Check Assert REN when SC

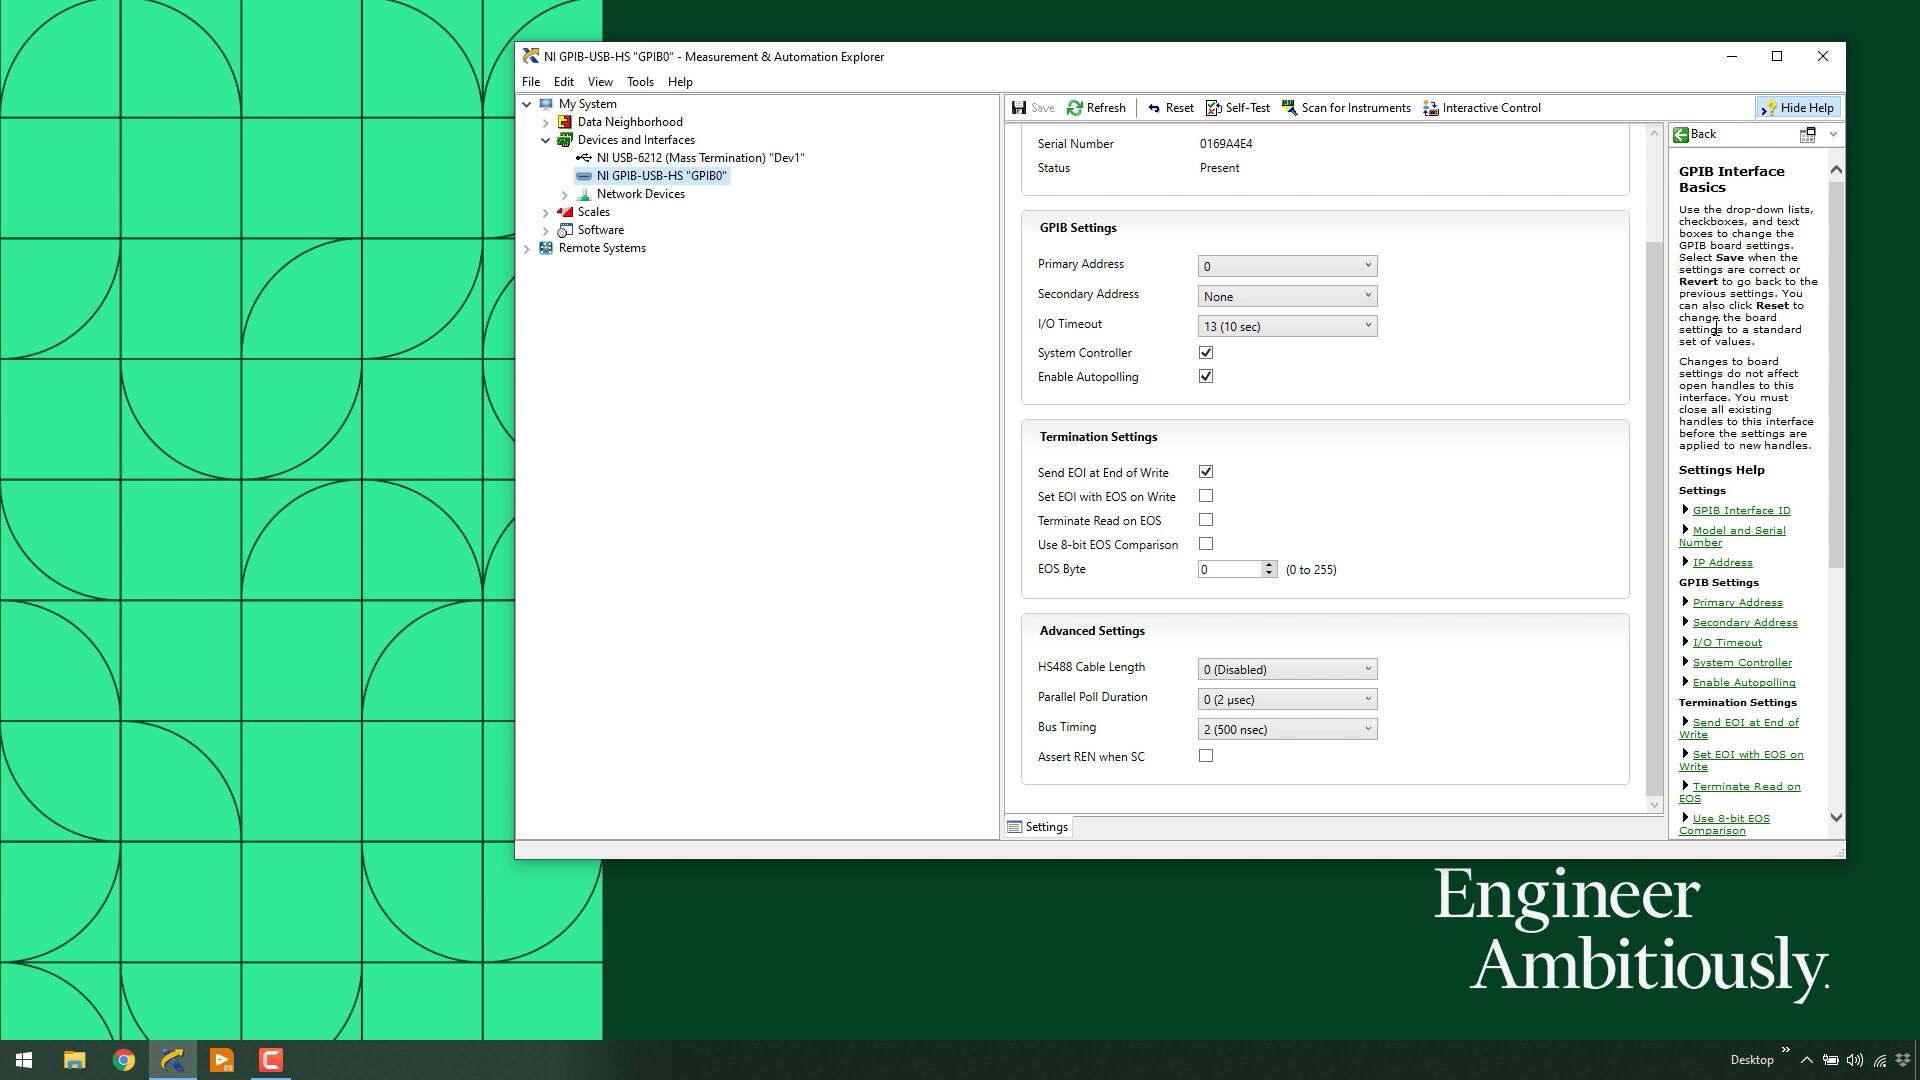pos(1206,756)
